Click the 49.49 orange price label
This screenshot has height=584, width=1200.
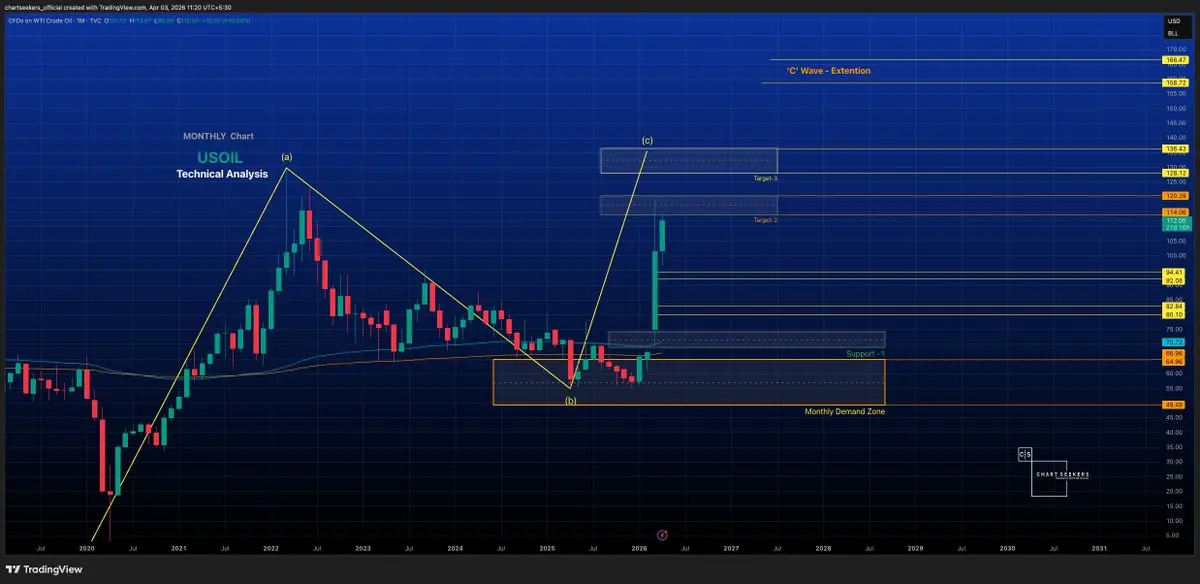(x=1174, y=405)
